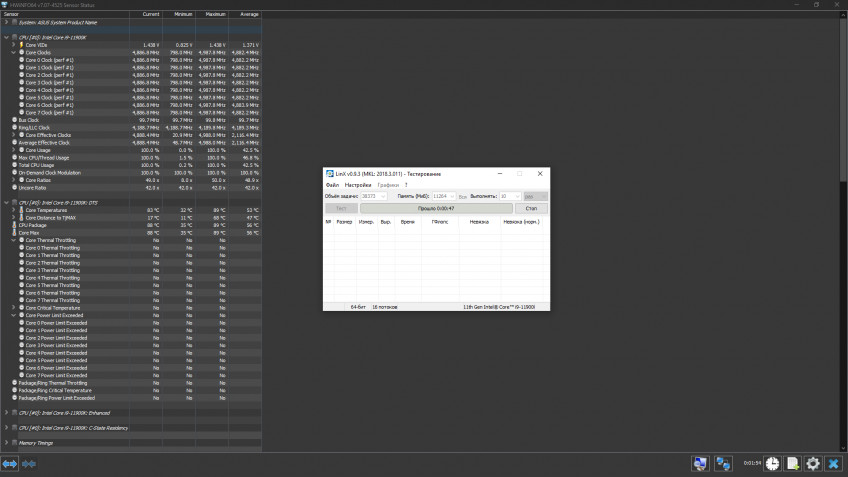The width and height of the screenshot is (848, 477).
Task: Click the greyed Тест button in LinX
Action: coord(341,208)
